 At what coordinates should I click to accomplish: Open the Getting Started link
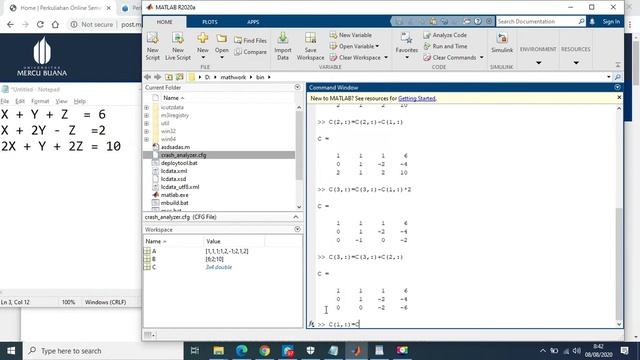[417, 98]
